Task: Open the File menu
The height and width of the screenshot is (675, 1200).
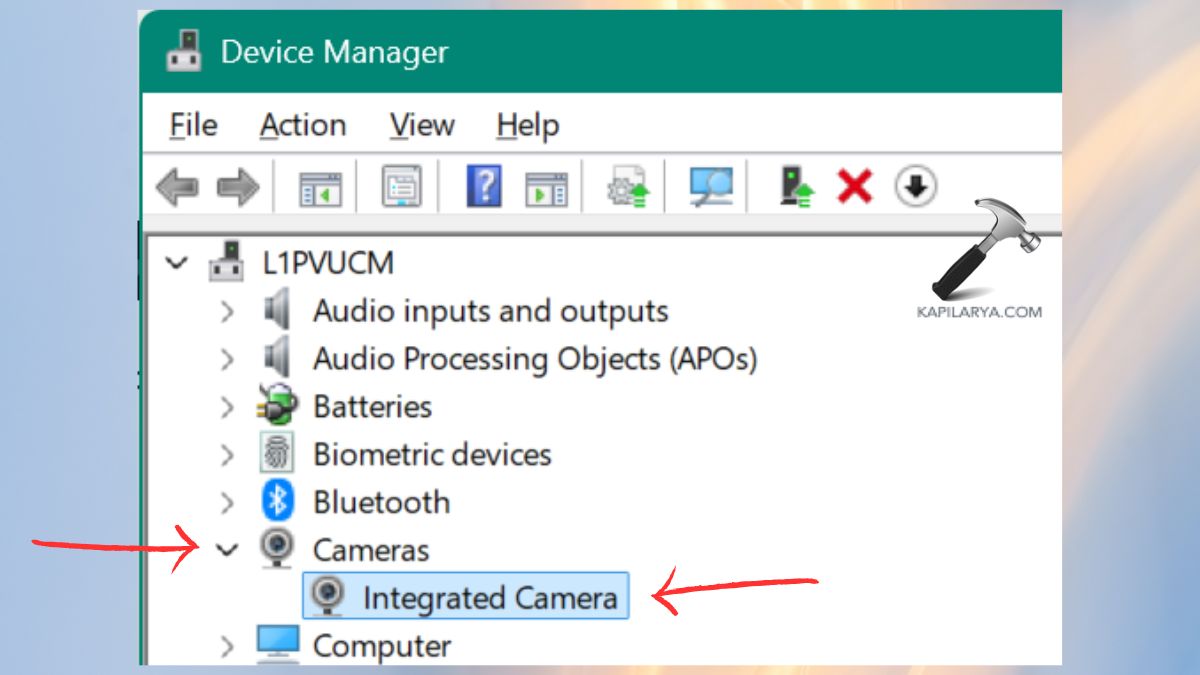Action: (x=193, y=126)
